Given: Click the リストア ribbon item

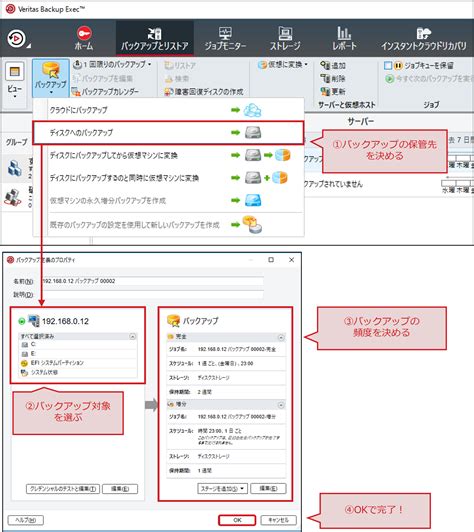Looking at the screenshot, I should [180, 65].
